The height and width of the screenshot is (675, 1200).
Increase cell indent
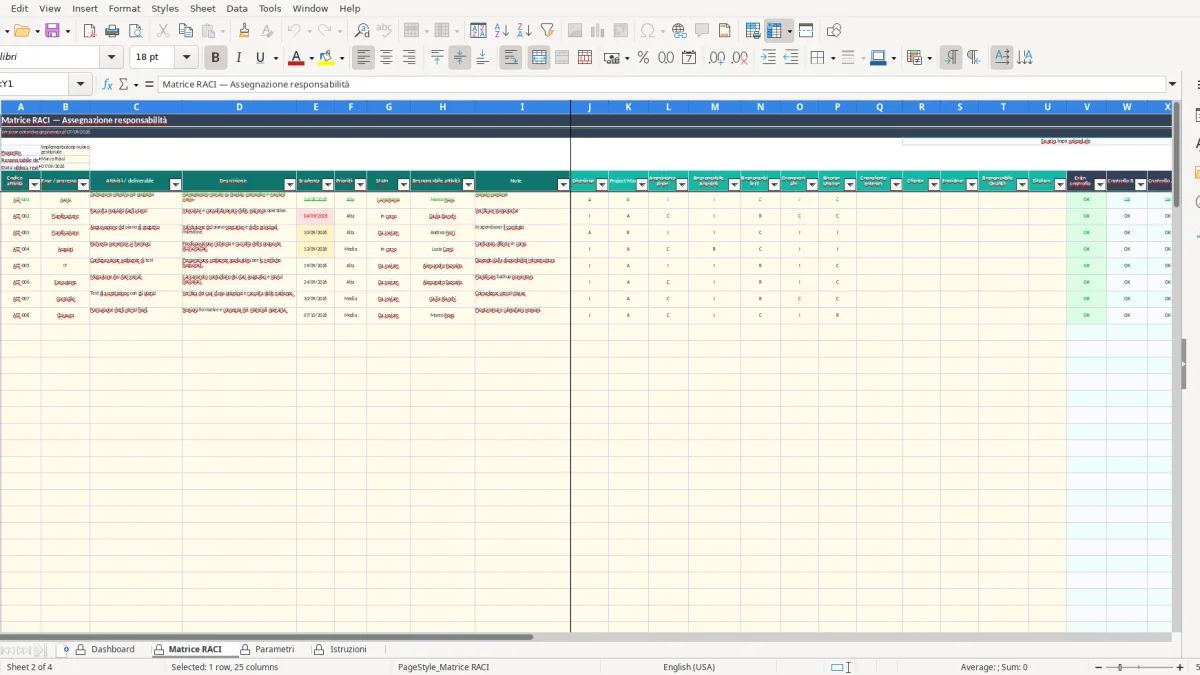pyautogui.click(x=768, y=58)
